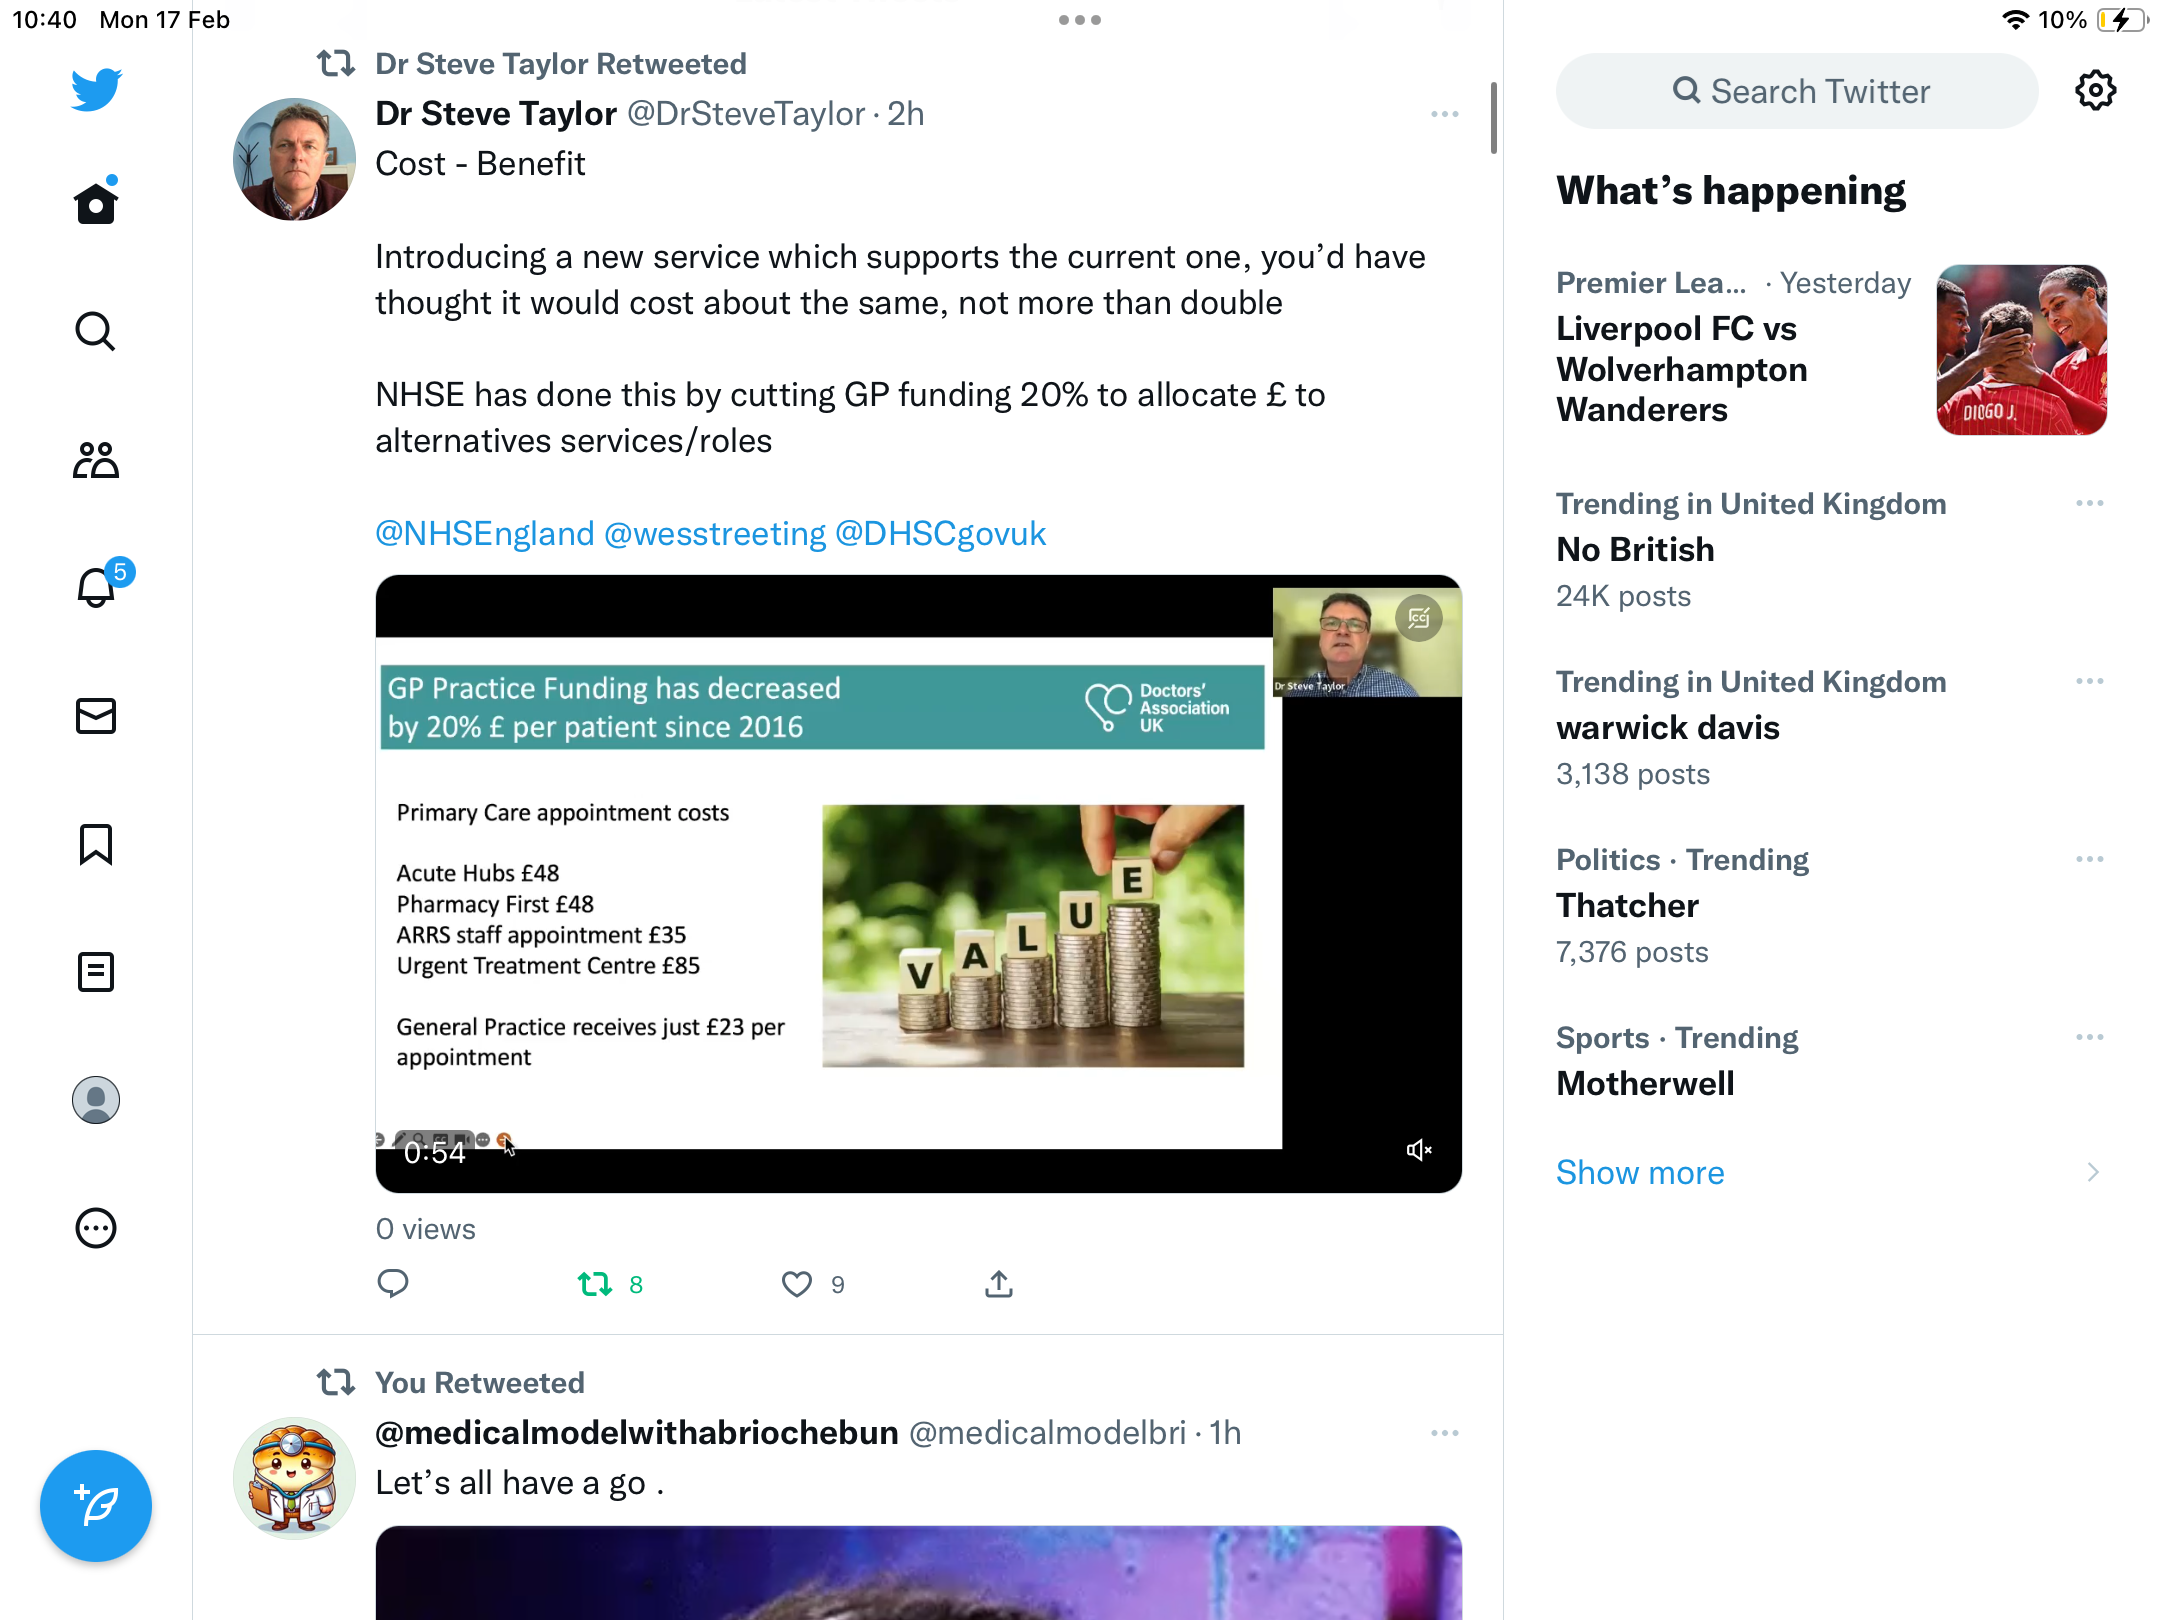Open the @wesstreeting mention
Viewport: 2160px width, 1620px height.
click(715, 533)
